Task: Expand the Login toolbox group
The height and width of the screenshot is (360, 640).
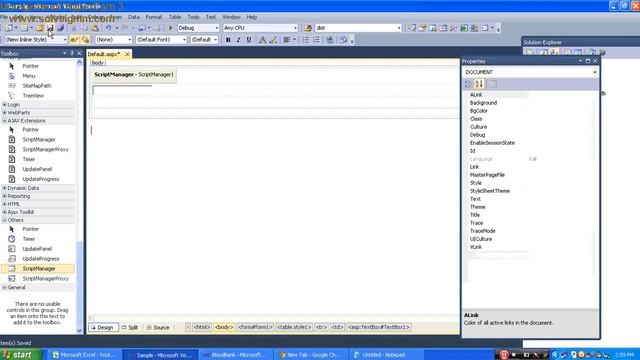Action: coord(4,104)
